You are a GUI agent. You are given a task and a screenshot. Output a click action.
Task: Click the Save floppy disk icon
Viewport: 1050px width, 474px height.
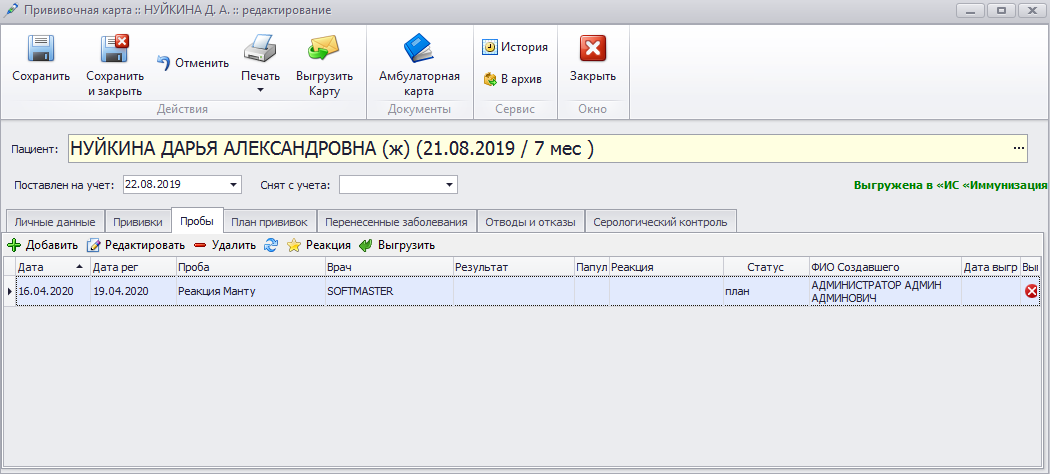[x=41, y=49]
